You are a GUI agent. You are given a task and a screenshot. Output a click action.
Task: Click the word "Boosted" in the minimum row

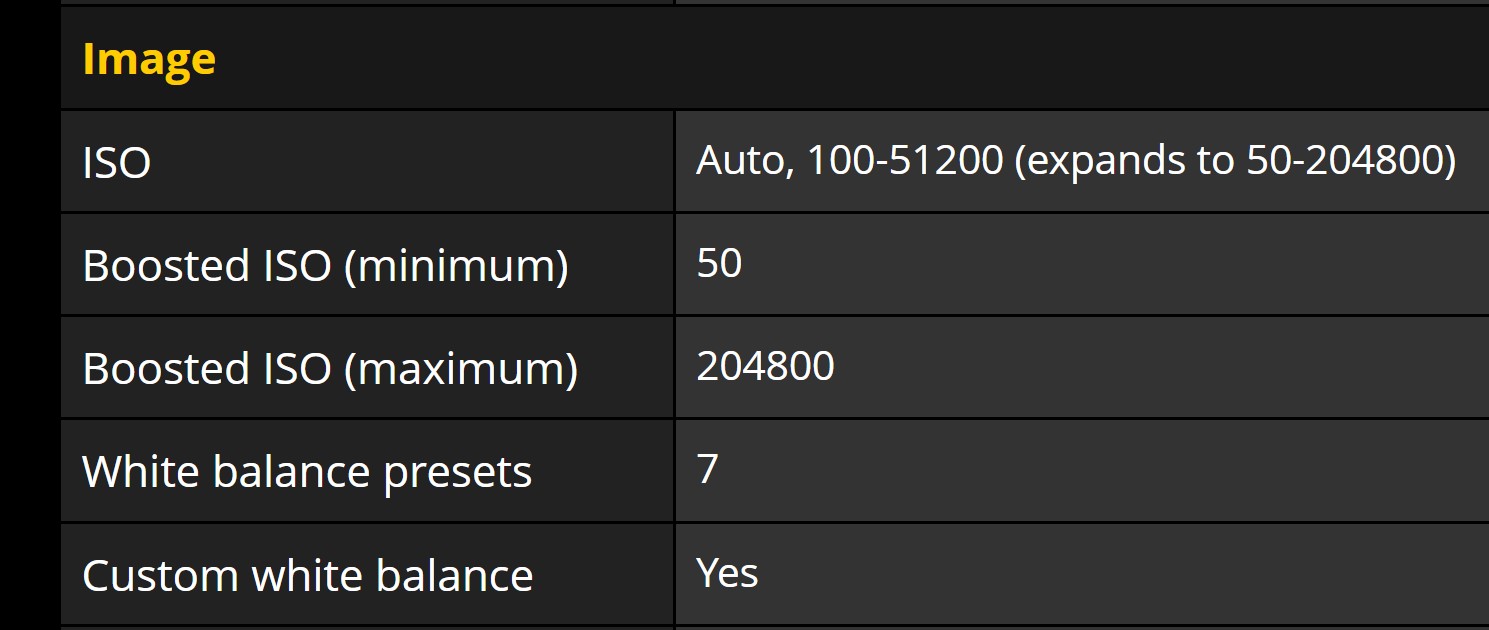pyautogui.click(x=152, y=266)
